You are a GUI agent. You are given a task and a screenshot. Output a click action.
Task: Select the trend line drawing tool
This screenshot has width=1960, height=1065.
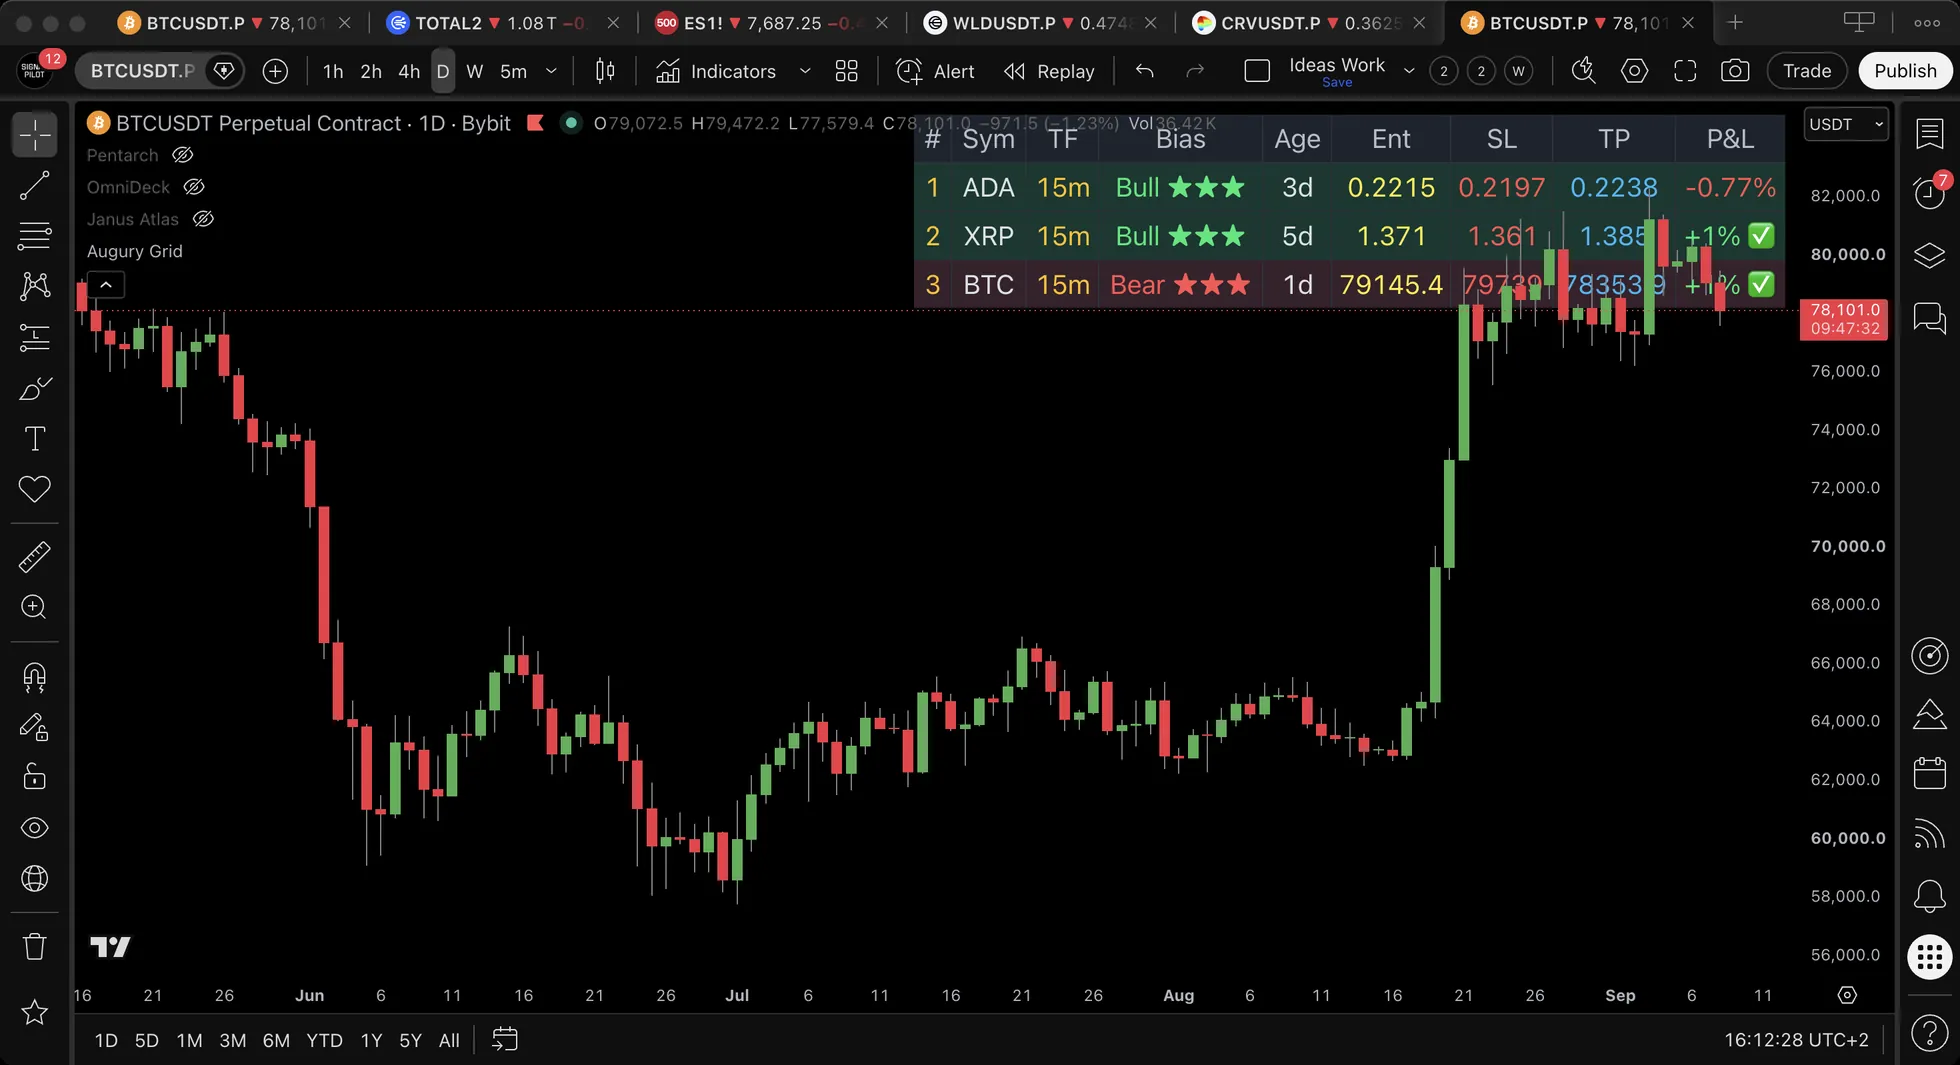(34, 185)
